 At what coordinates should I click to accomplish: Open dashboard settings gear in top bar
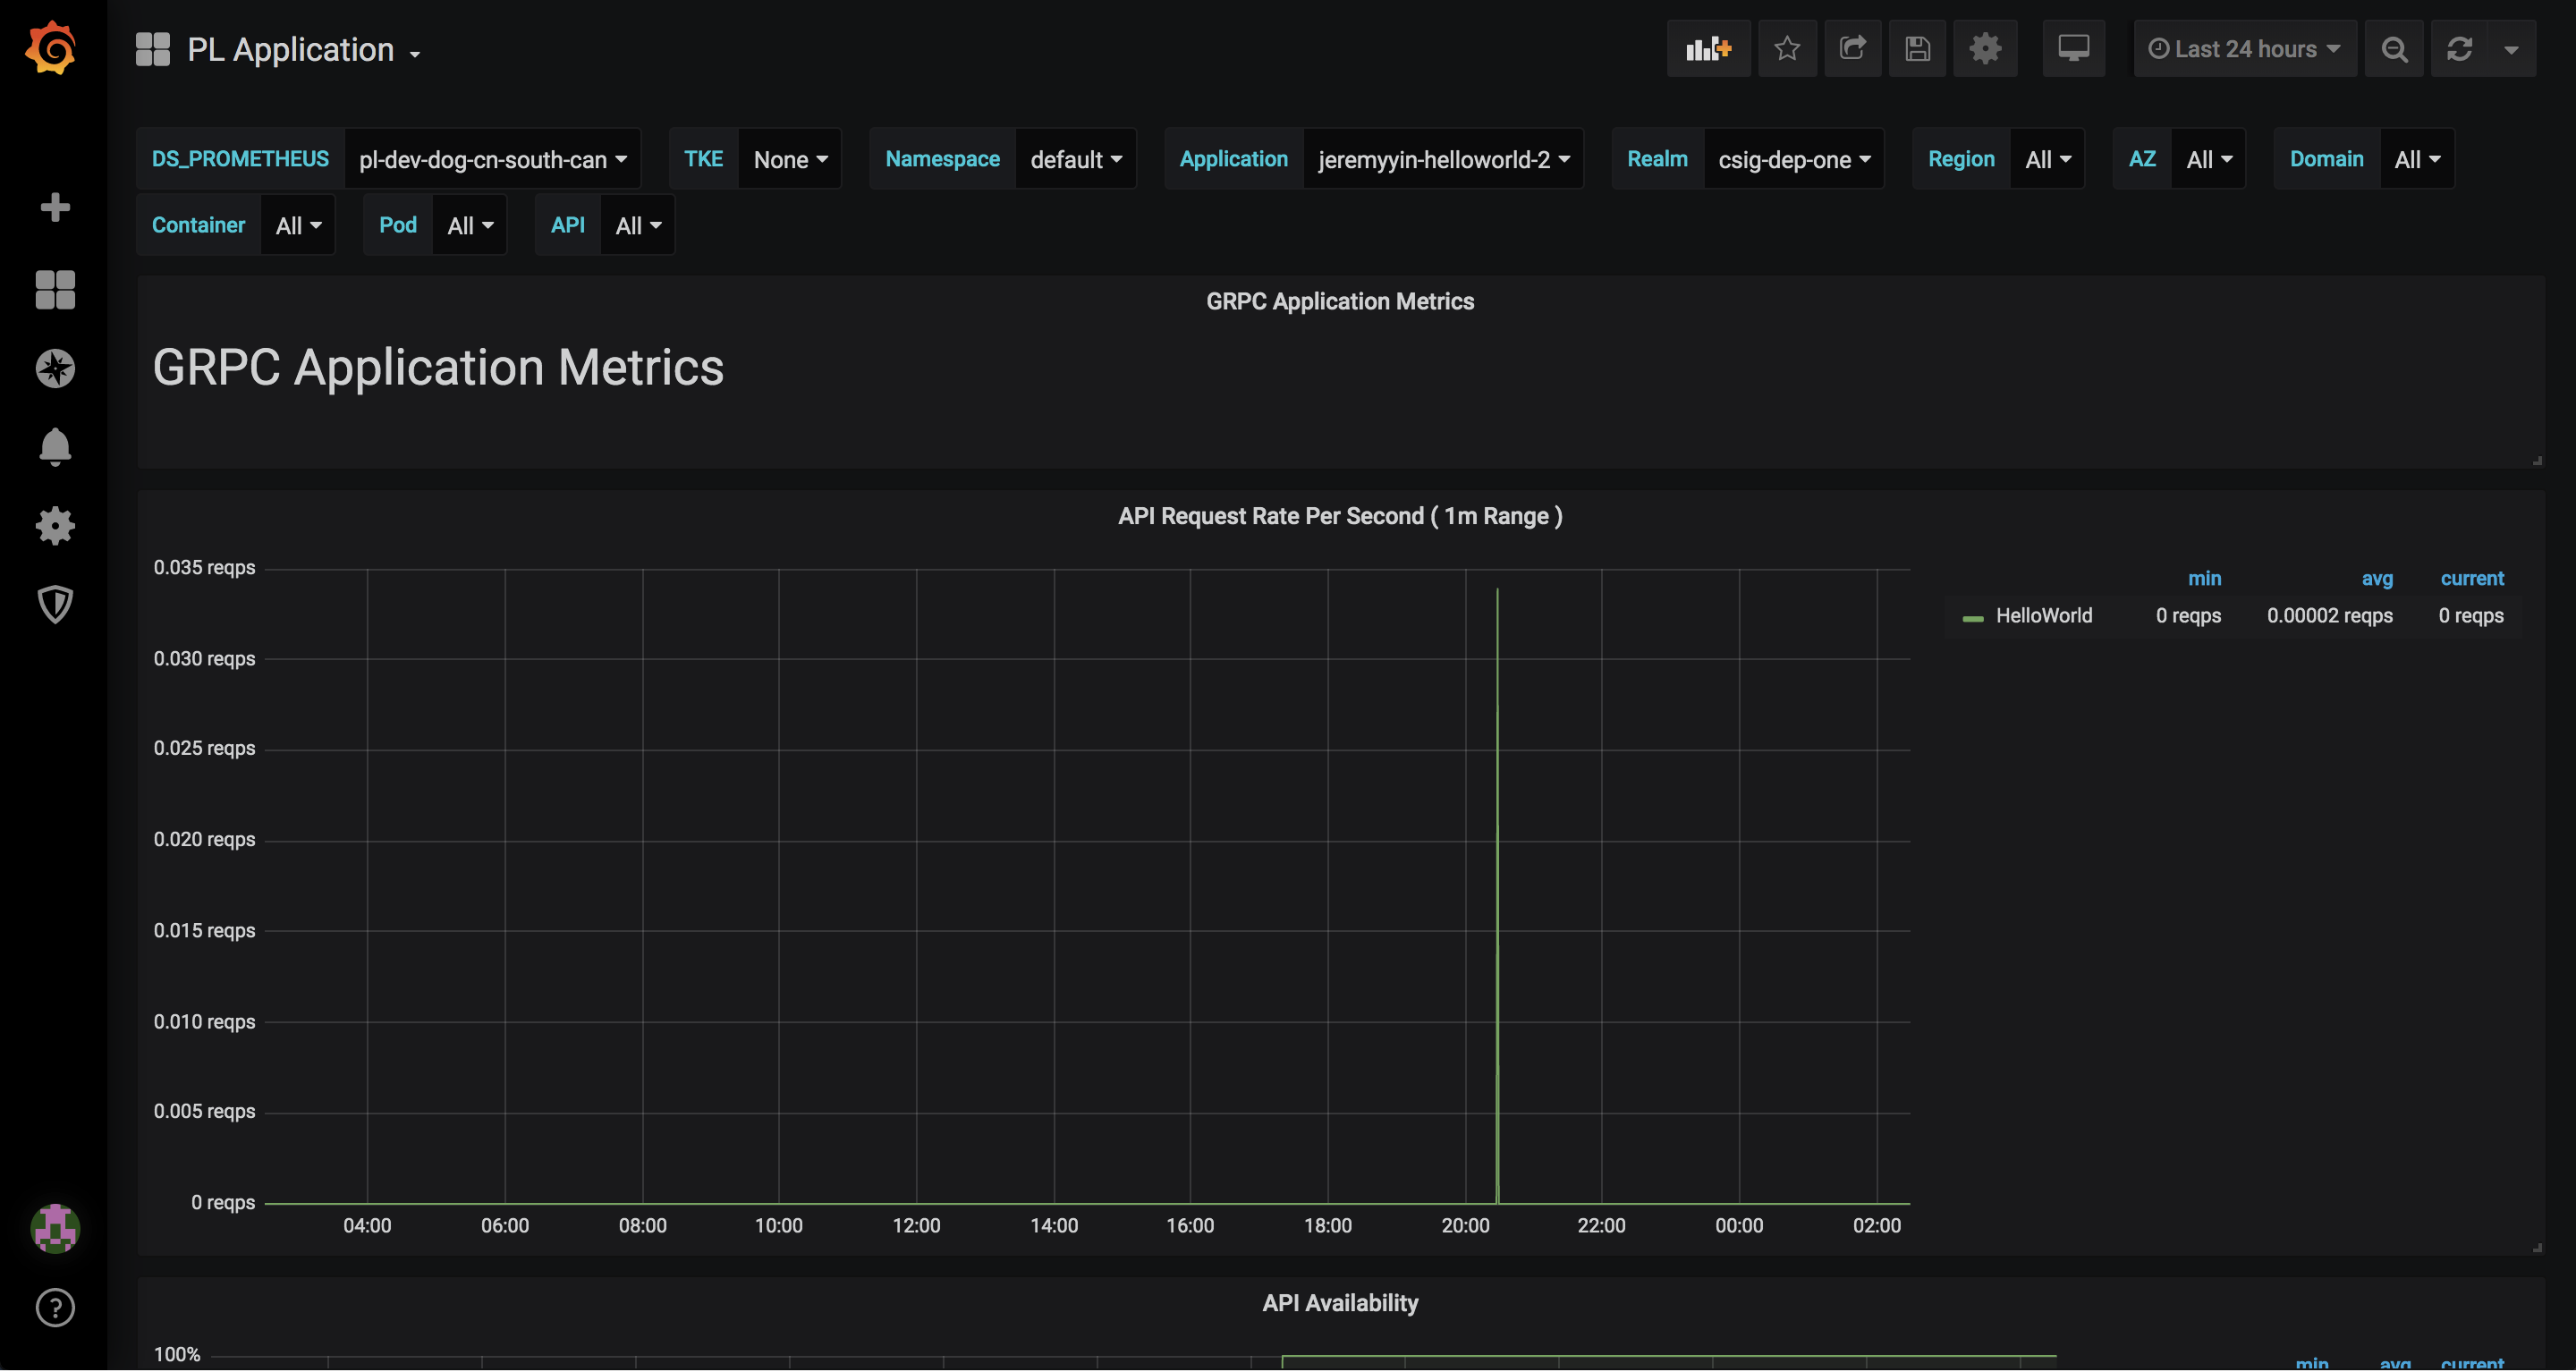click(1985, 48)
